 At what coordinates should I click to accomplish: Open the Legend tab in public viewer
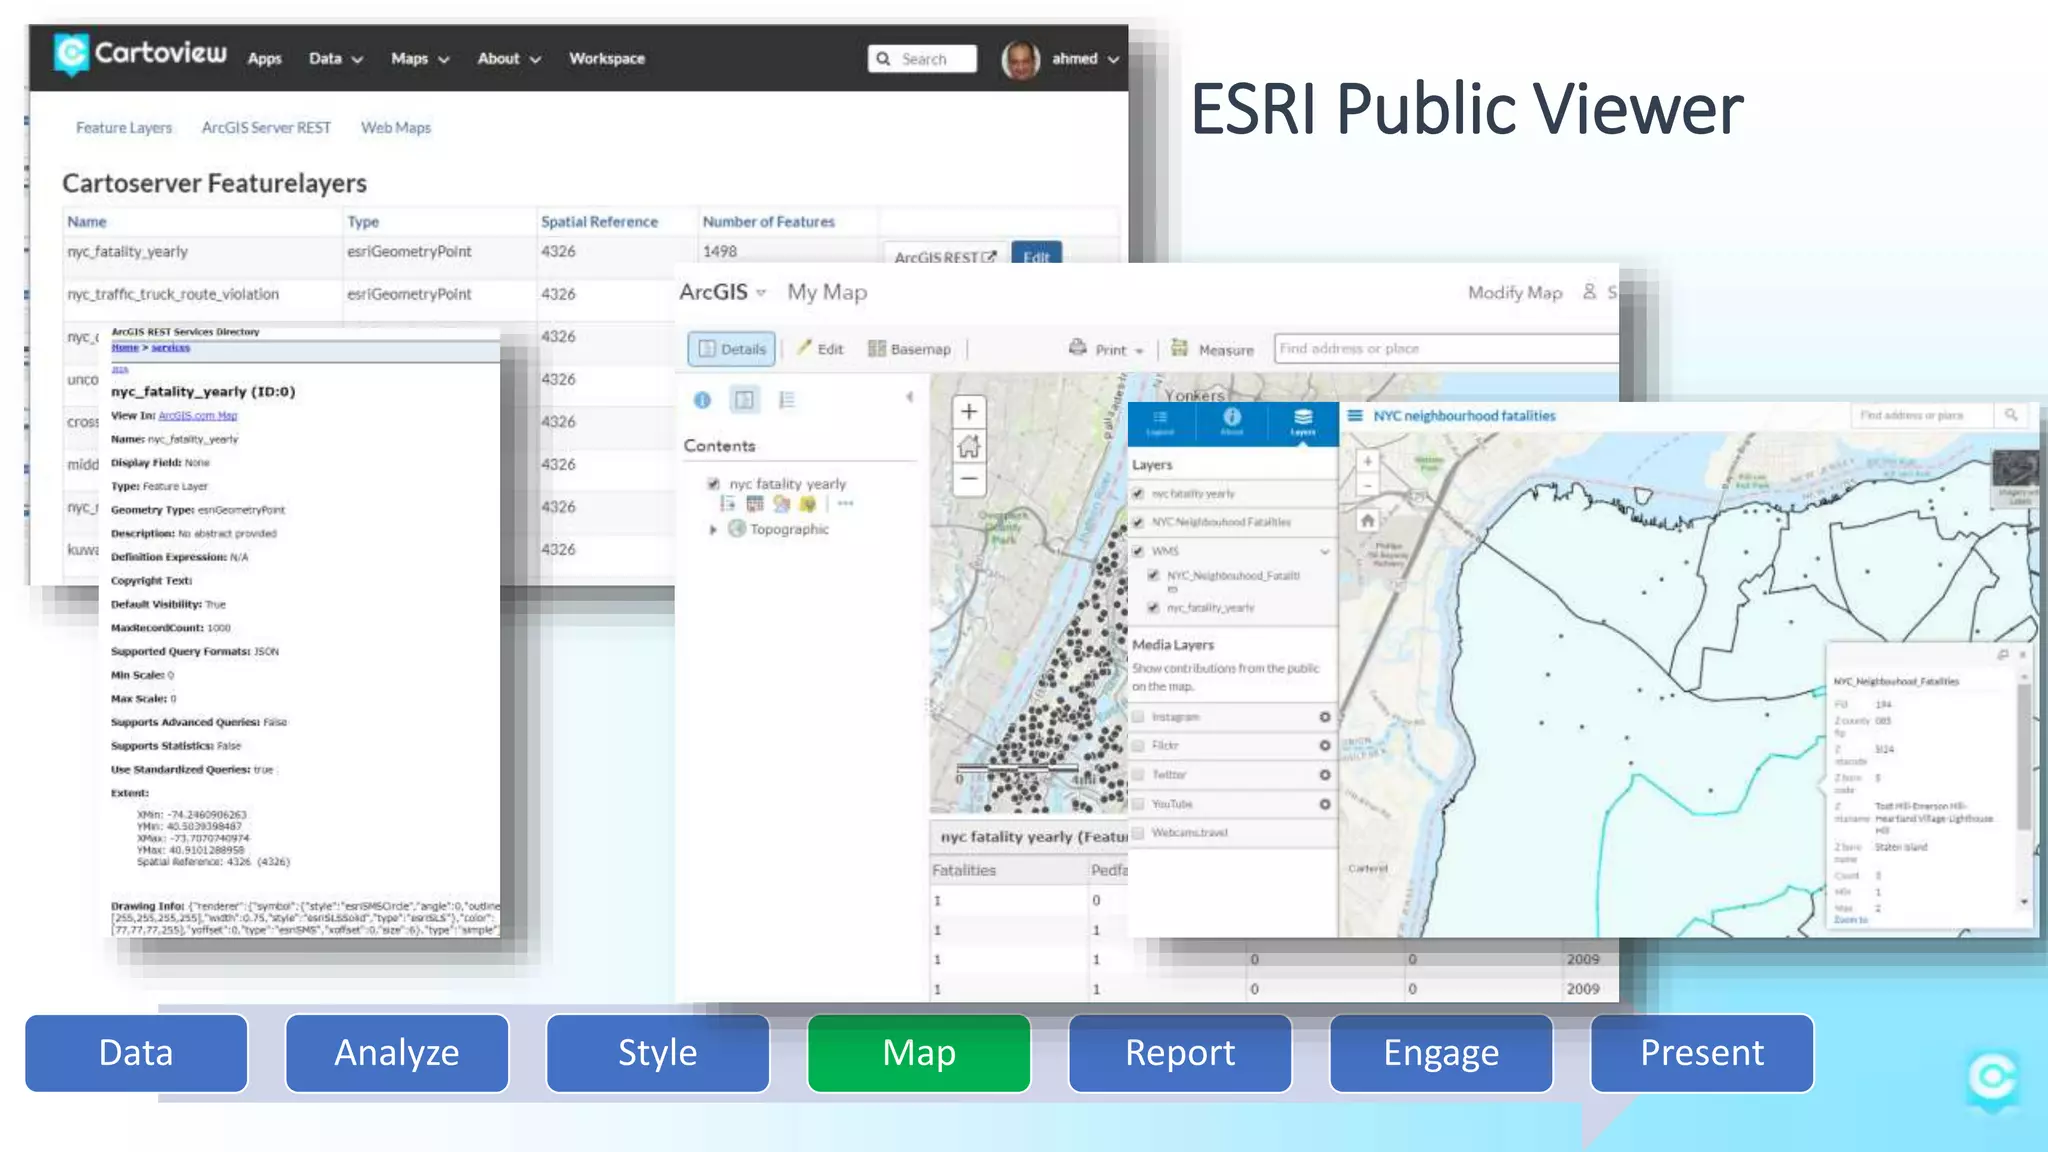[x=1160, y=422]
